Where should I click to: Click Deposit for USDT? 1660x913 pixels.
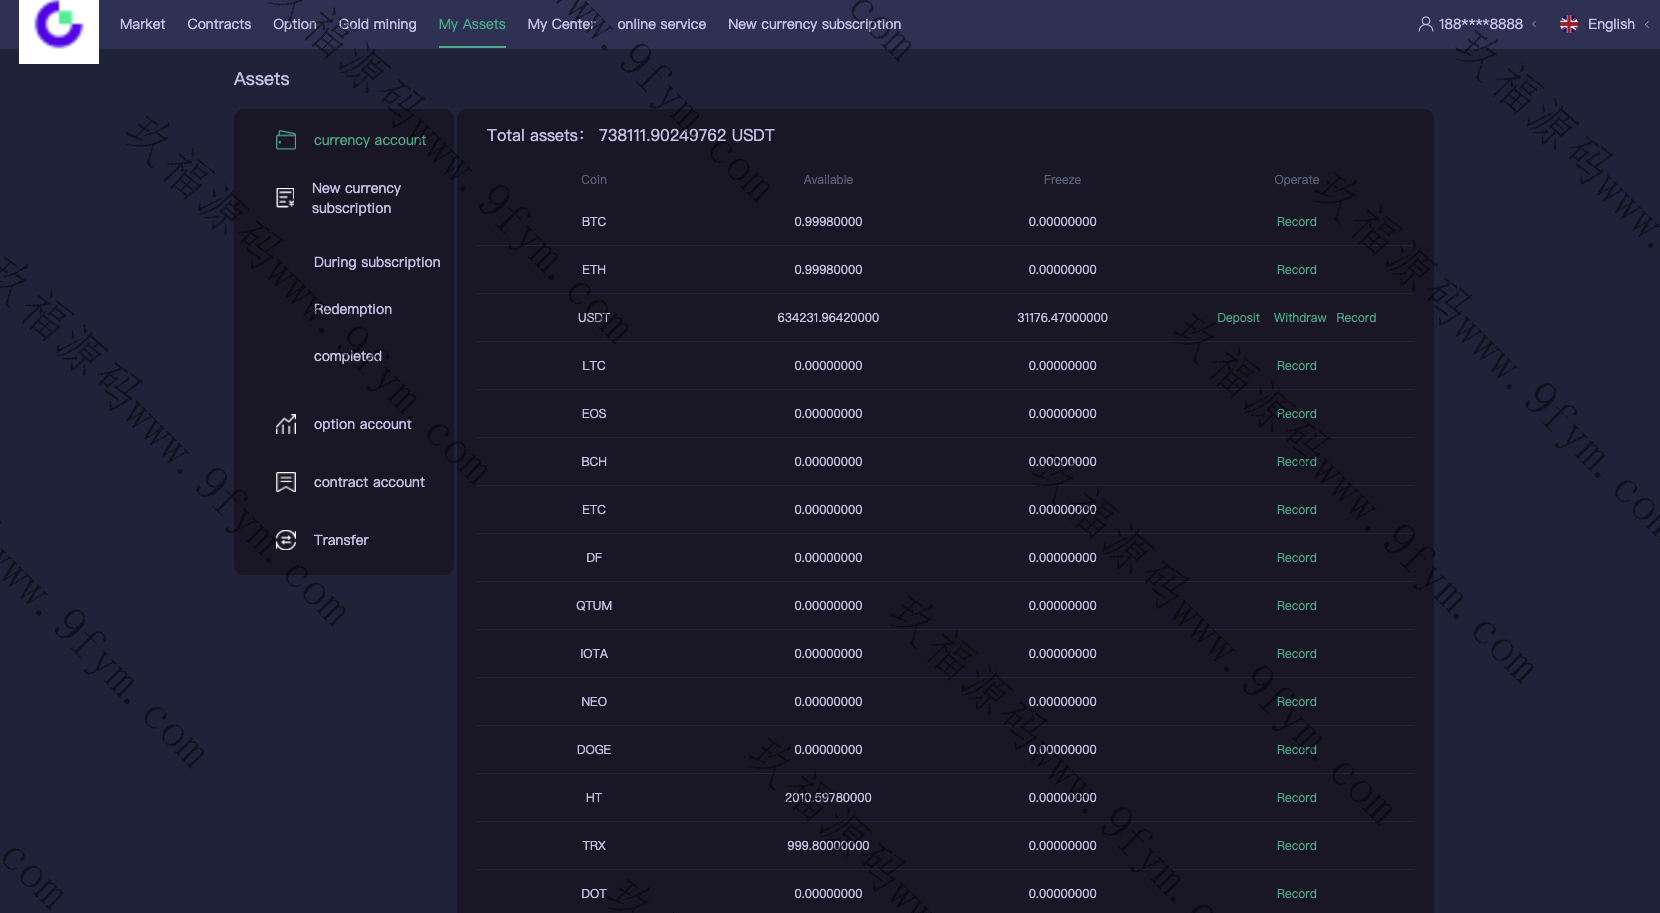1238,318
